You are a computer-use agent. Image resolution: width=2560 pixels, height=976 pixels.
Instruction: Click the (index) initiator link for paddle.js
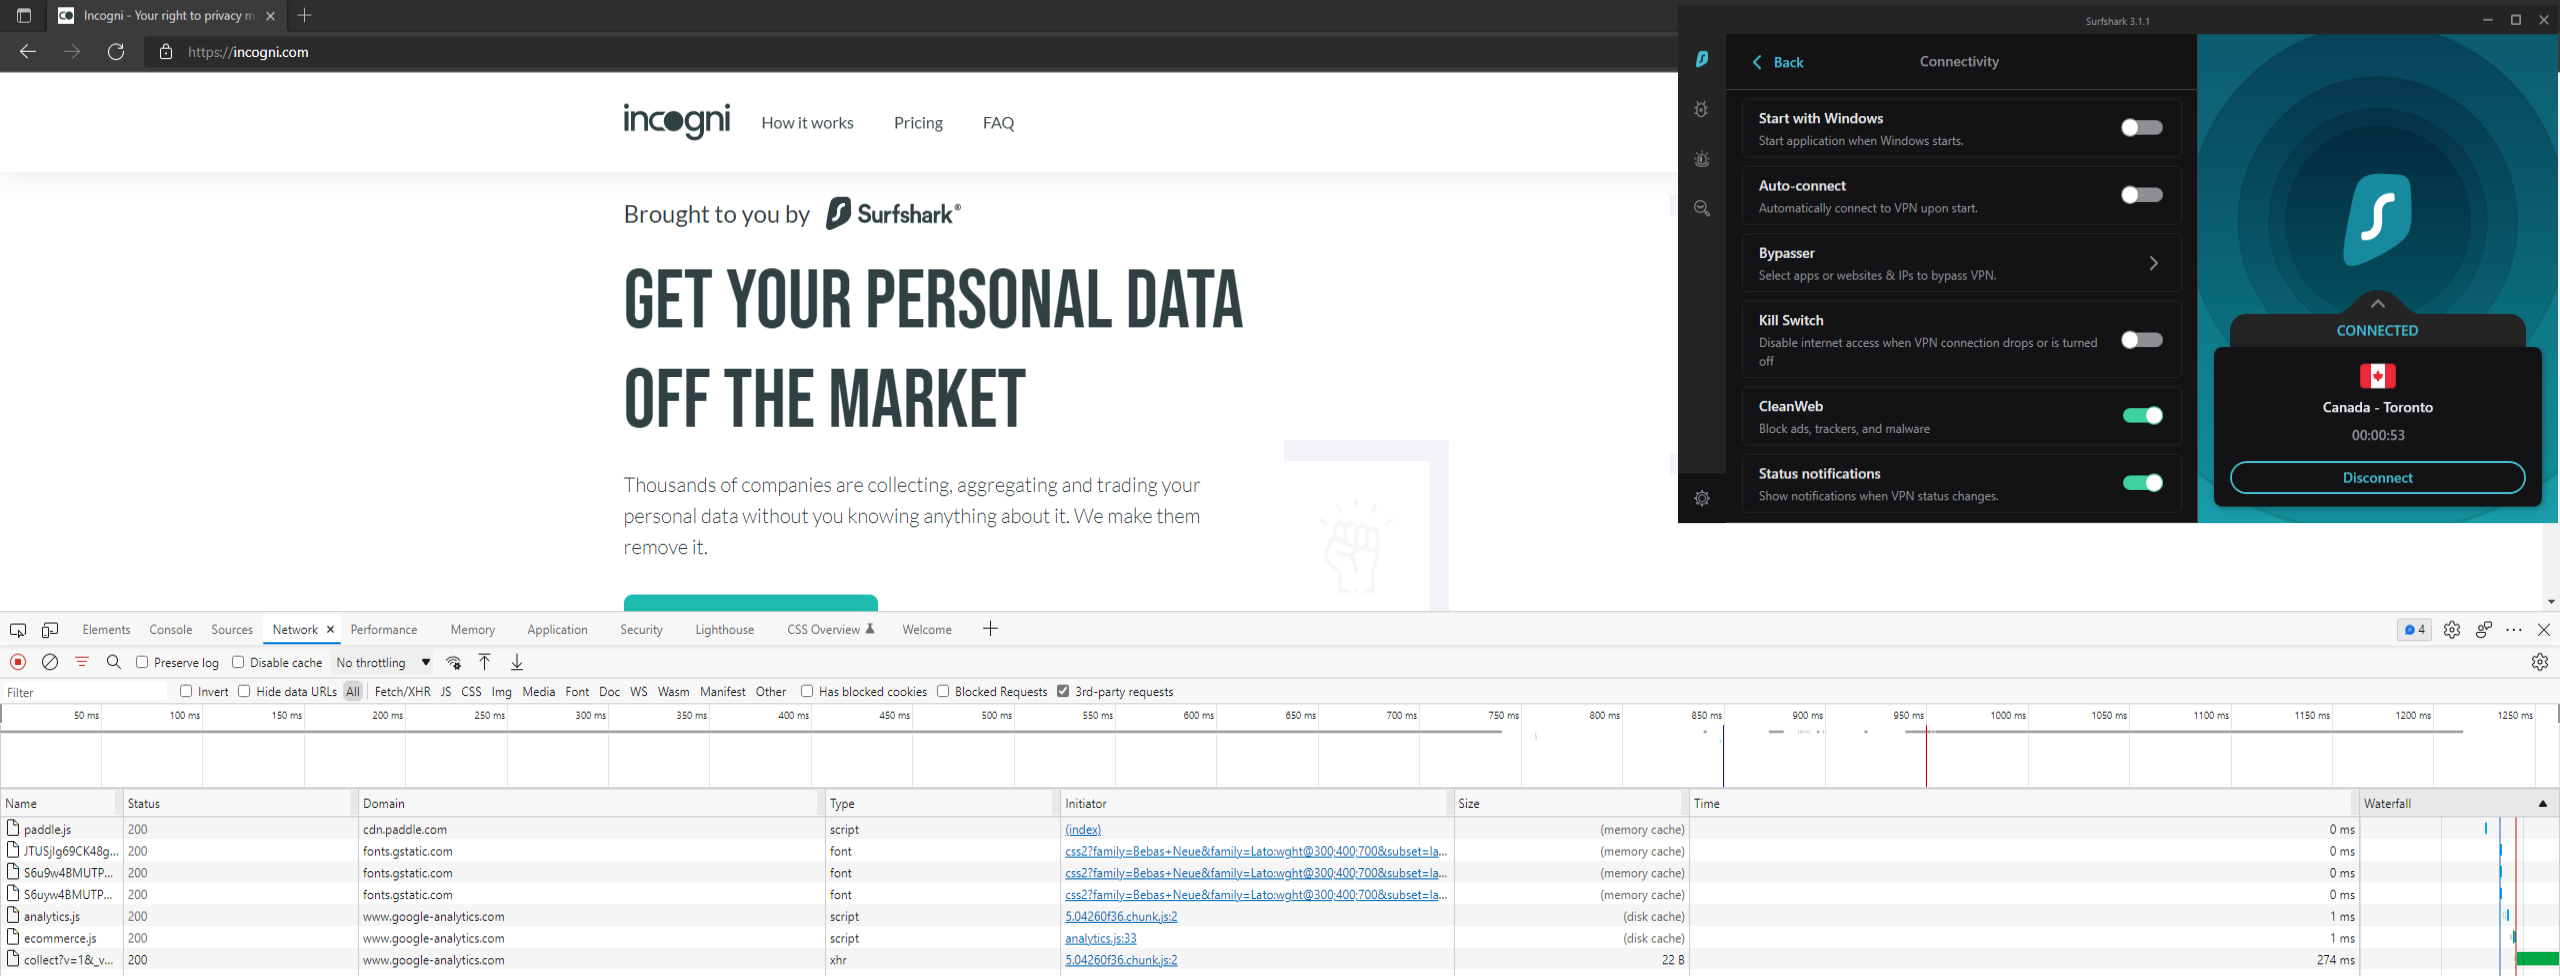(1083, 829)
